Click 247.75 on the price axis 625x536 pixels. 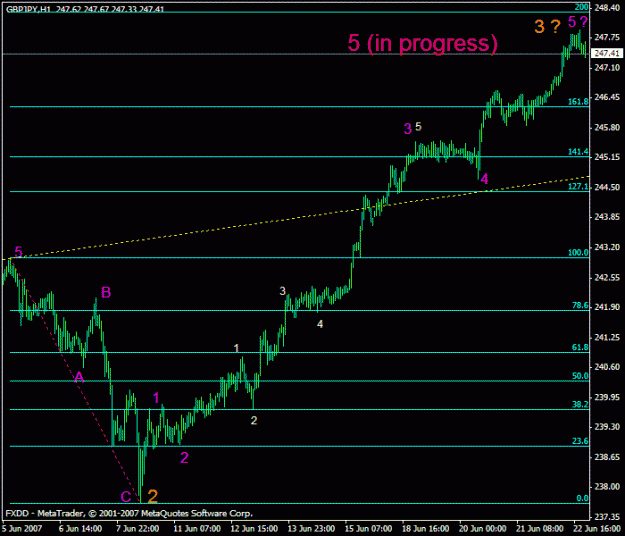pos(607,37)
